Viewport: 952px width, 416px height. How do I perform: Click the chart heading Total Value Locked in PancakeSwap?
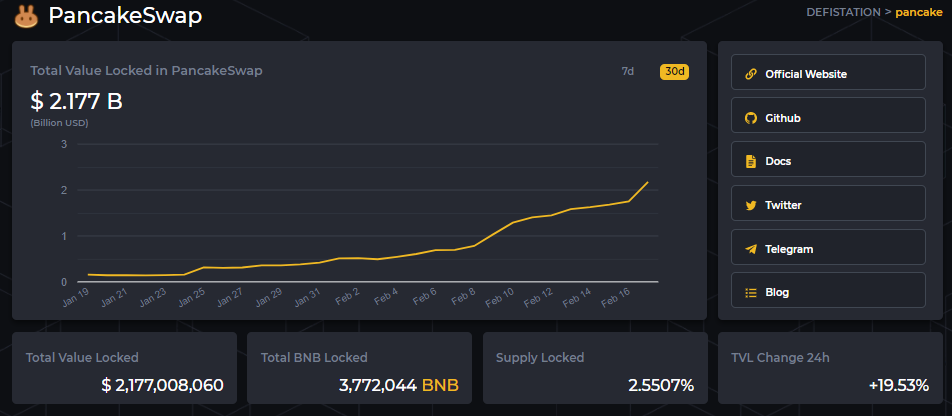[x=146, y=70]
